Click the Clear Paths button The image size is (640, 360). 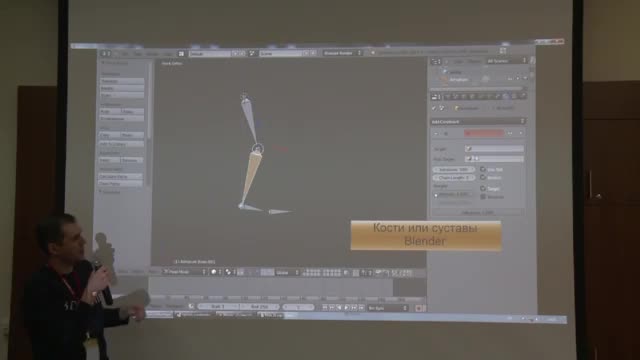pos(121,184)
